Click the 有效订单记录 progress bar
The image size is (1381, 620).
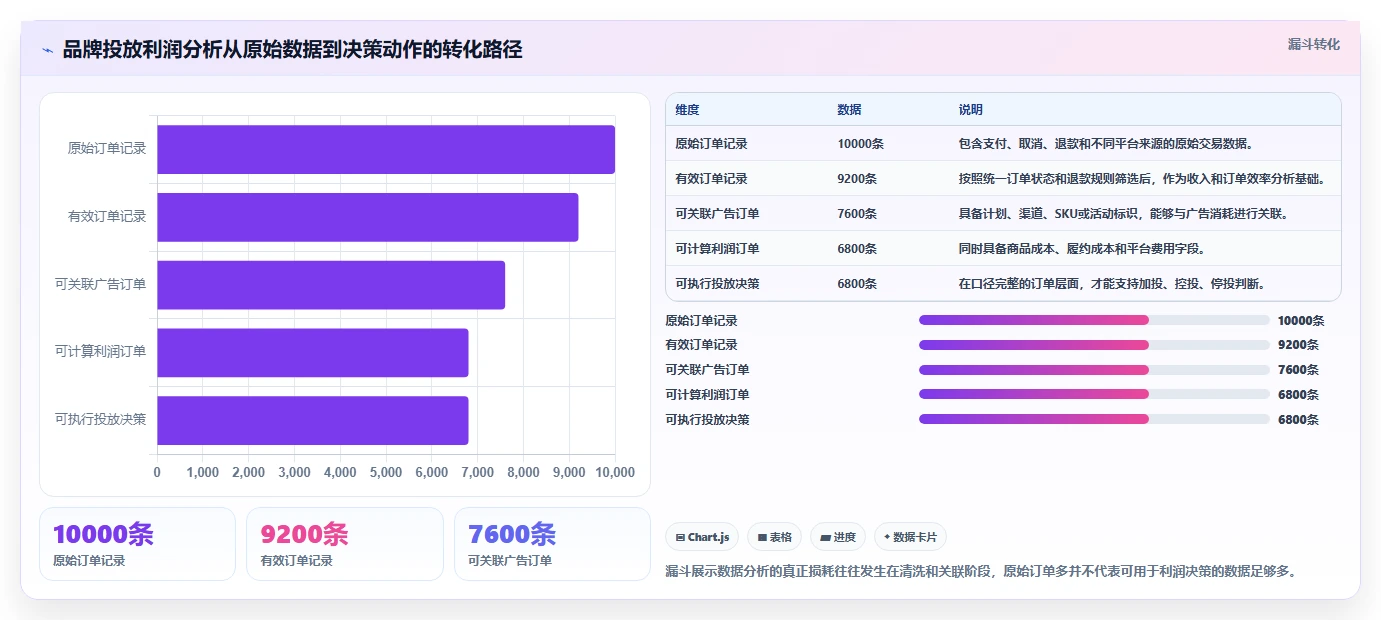pos(1094,344)
